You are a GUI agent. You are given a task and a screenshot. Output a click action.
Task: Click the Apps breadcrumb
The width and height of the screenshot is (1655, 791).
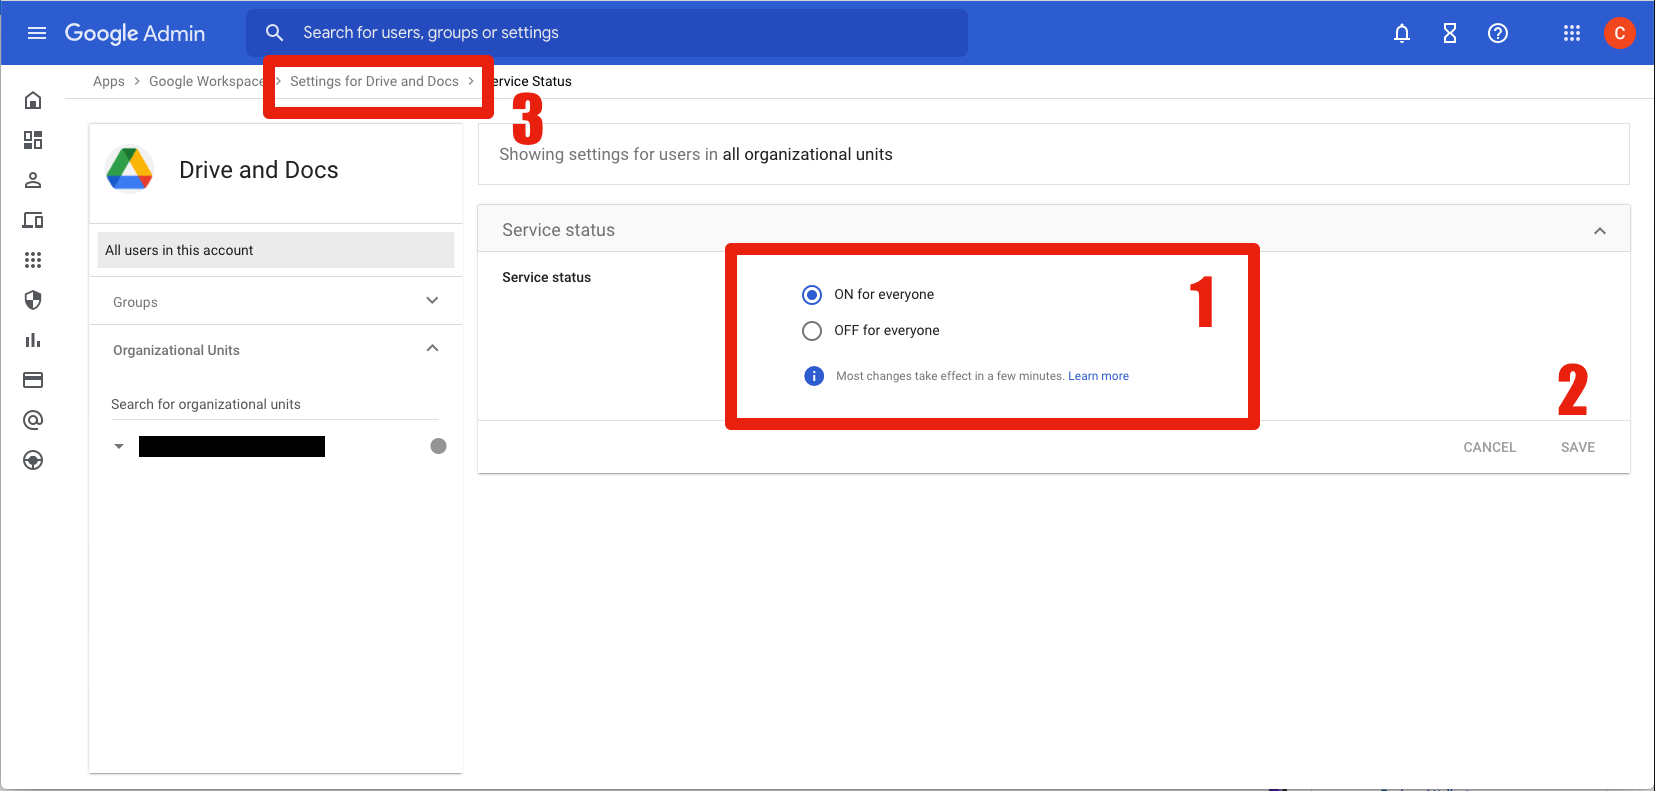(x=108, y=82)
